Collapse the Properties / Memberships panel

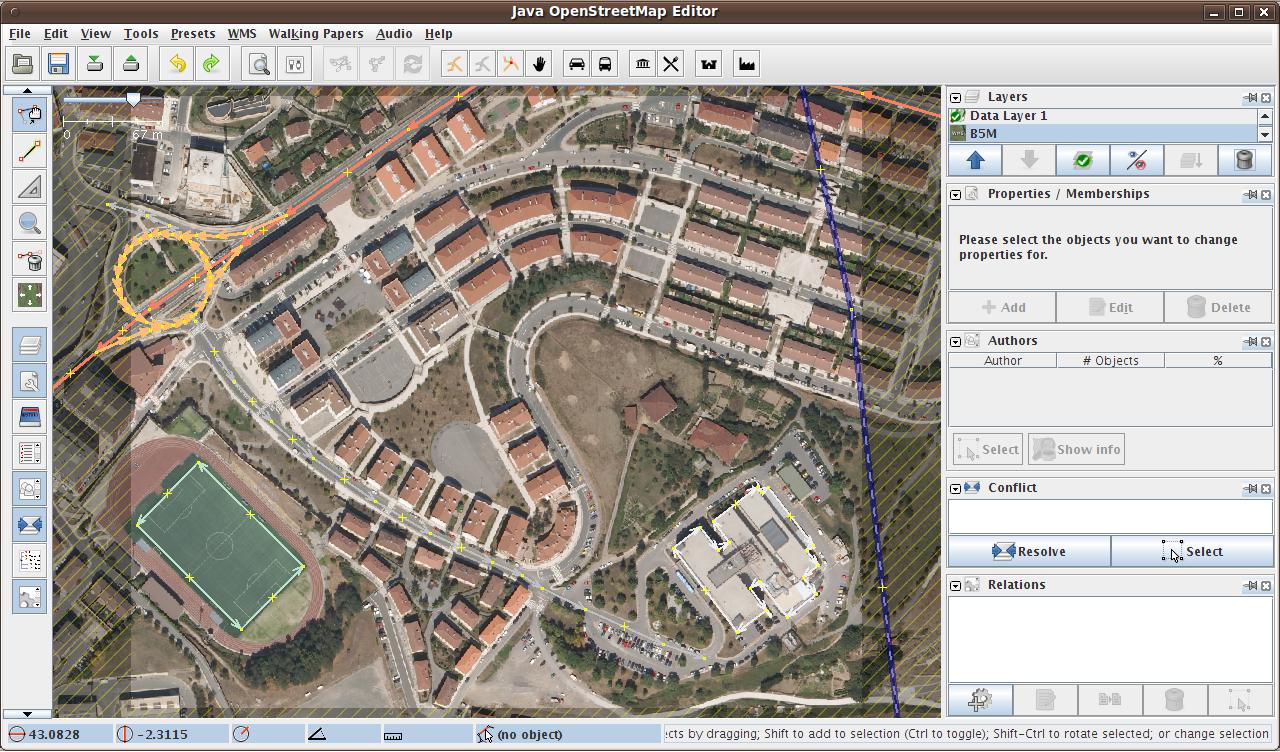tap(956, 195)
